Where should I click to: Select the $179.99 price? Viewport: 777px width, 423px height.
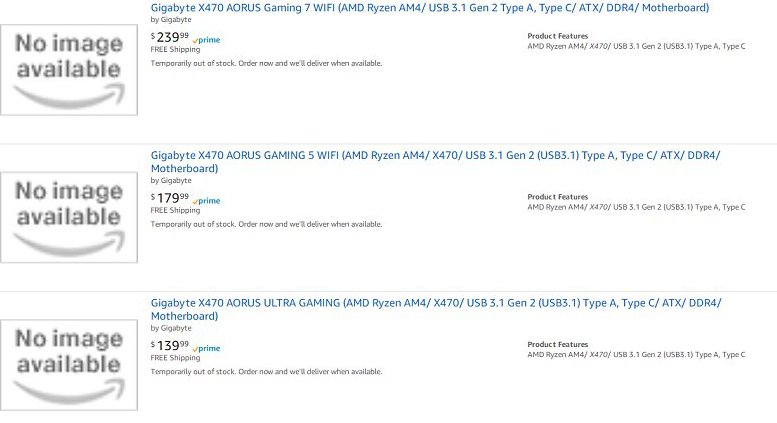click(x=170, y=198)
